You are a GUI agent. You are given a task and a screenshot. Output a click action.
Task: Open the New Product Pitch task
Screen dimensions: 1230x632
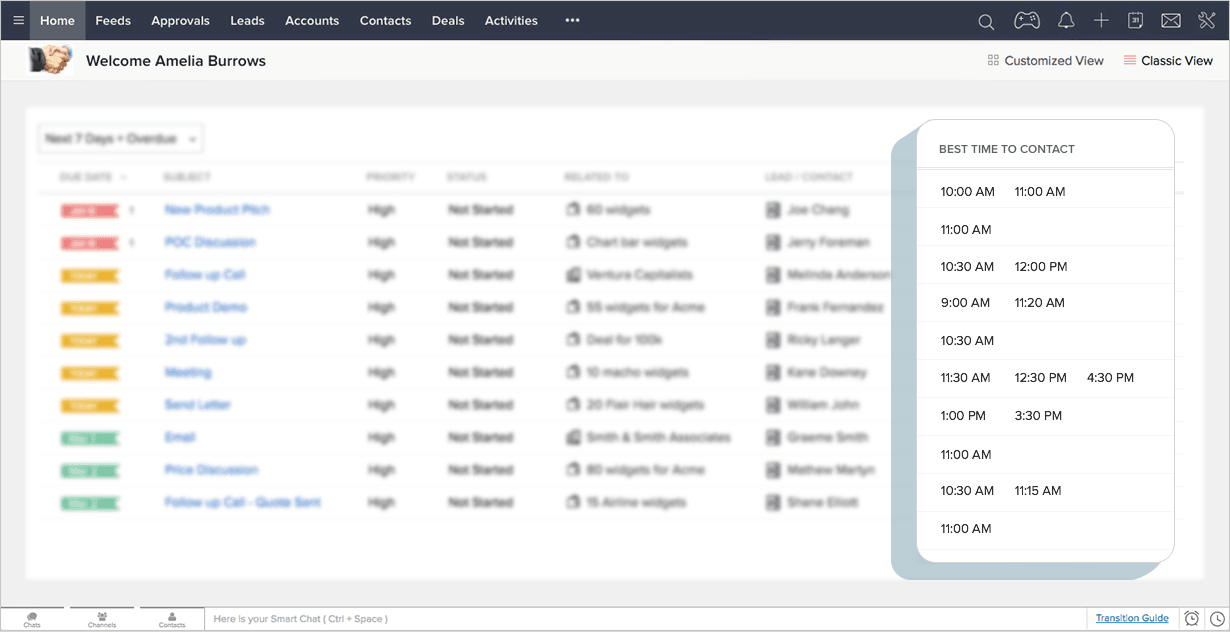218,209
